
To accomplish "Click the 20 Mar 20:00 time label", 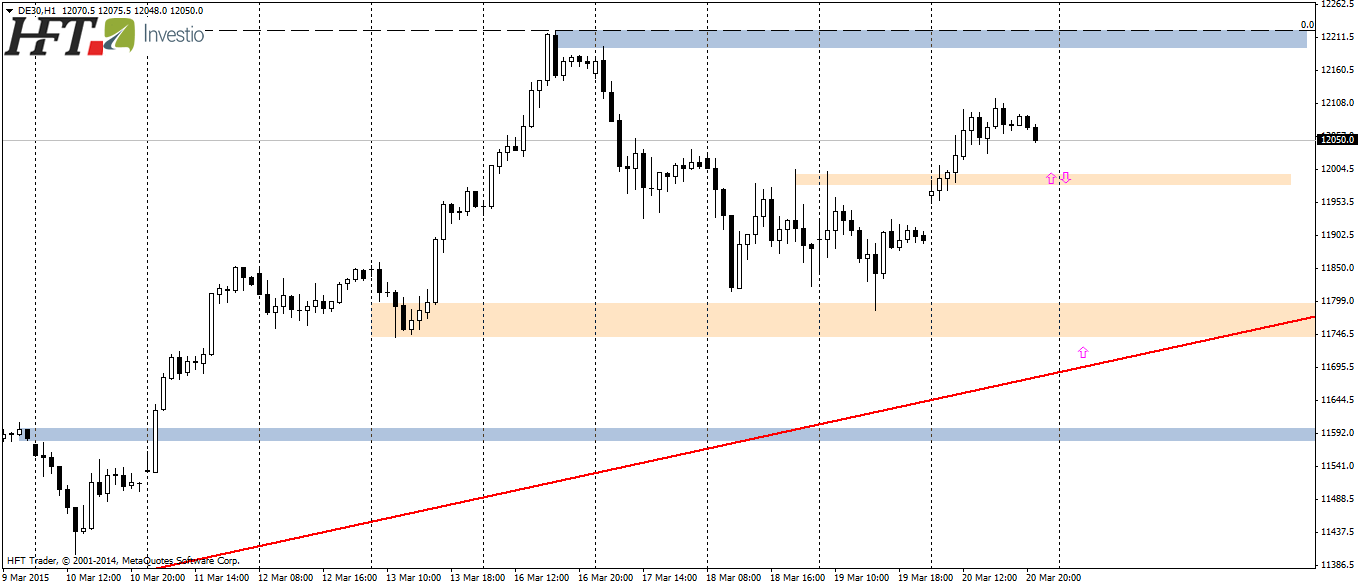I will coord(1054,578).
